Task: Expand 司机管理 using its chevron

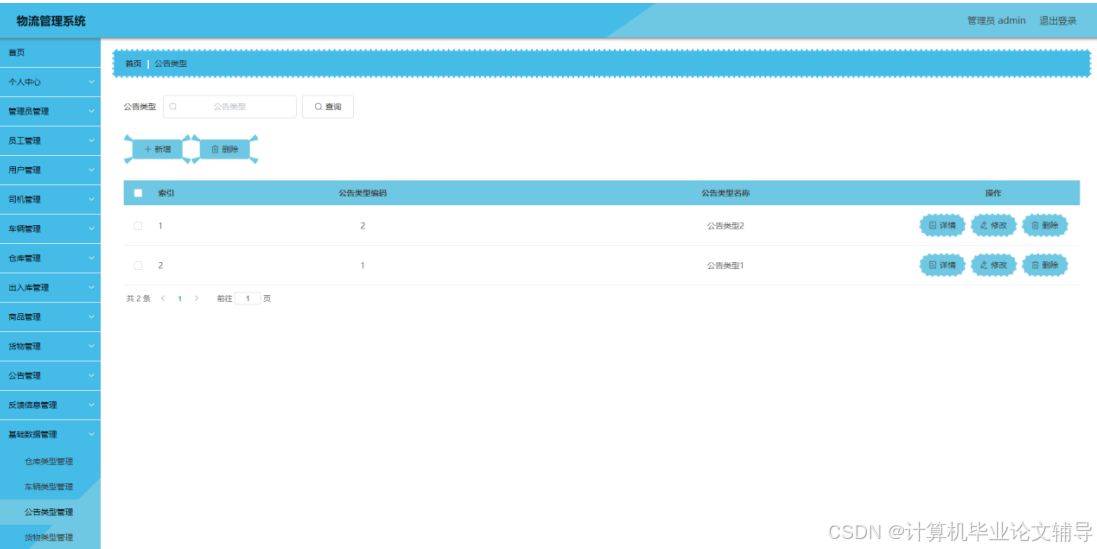Action: [x=92, y=199]
